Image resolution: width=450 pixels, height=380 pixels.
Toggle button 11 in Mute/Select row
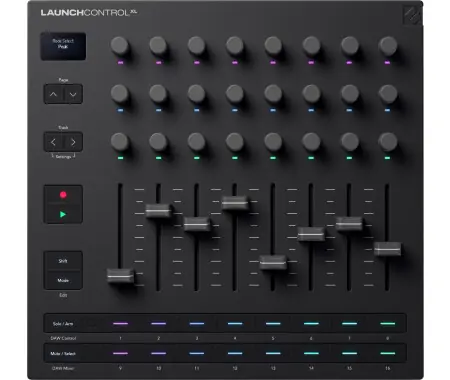tap(197, 353)
